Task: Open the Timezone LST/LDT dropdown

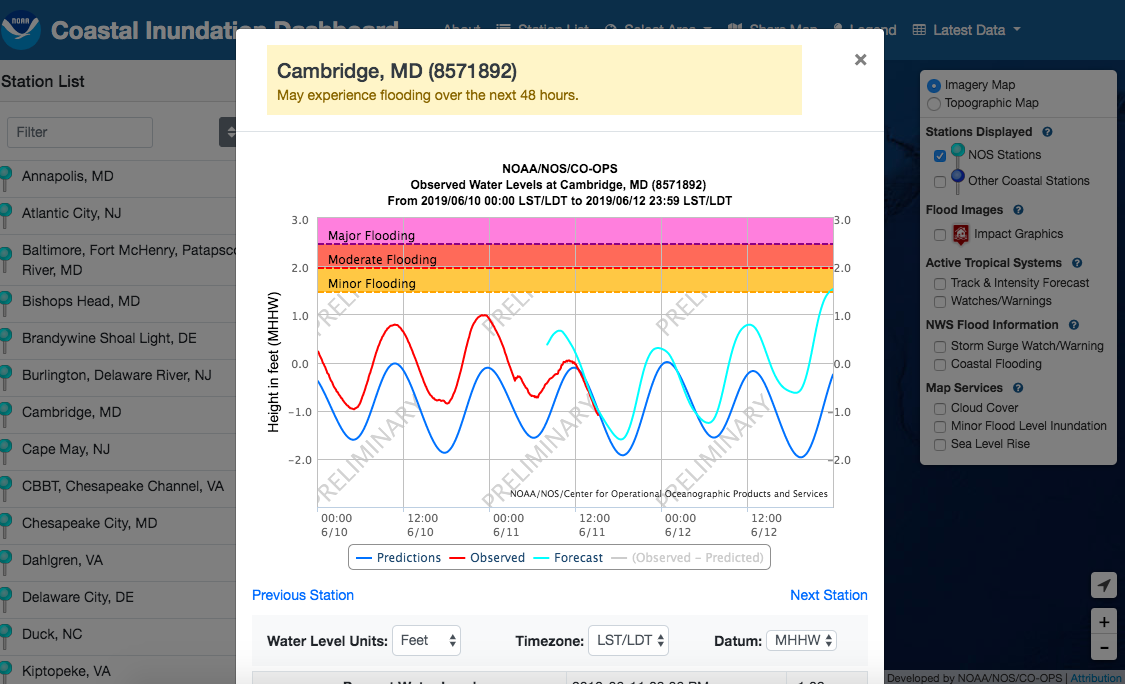Action: [x=628, y=641]
